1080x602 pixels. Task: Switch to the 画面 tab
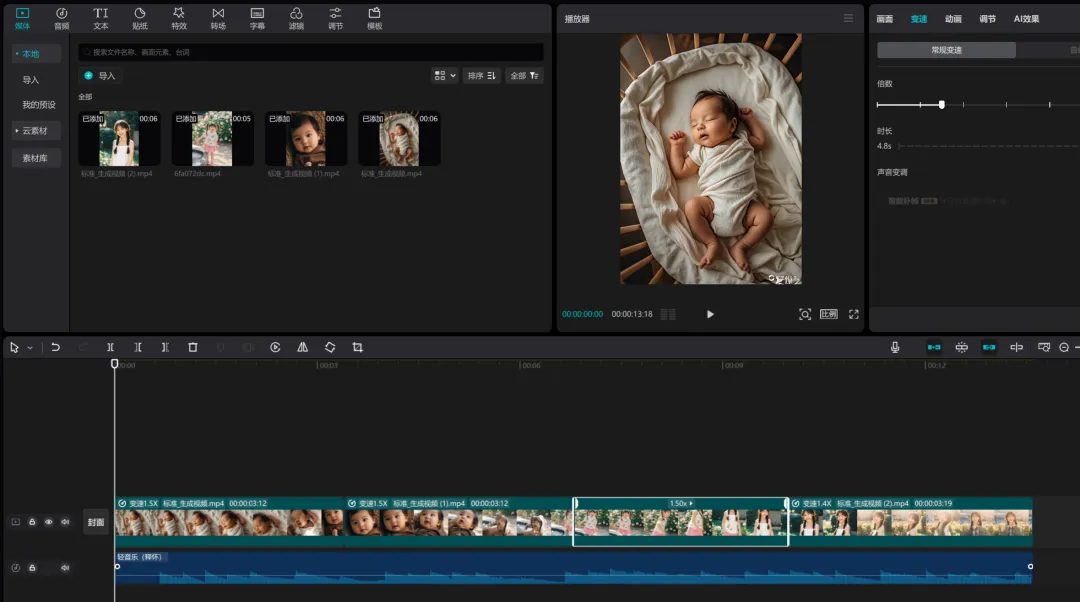885,19
